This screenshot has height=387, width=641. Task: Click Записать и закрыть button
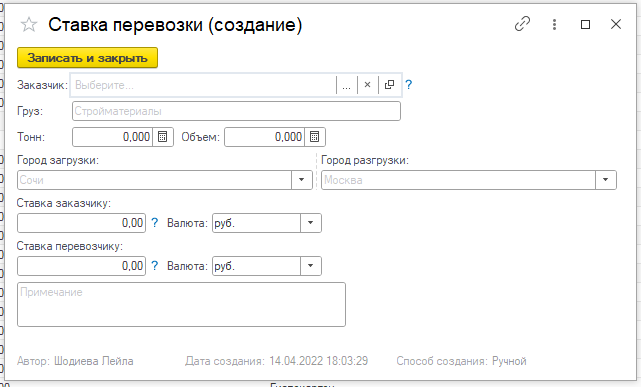pos(87,58)
